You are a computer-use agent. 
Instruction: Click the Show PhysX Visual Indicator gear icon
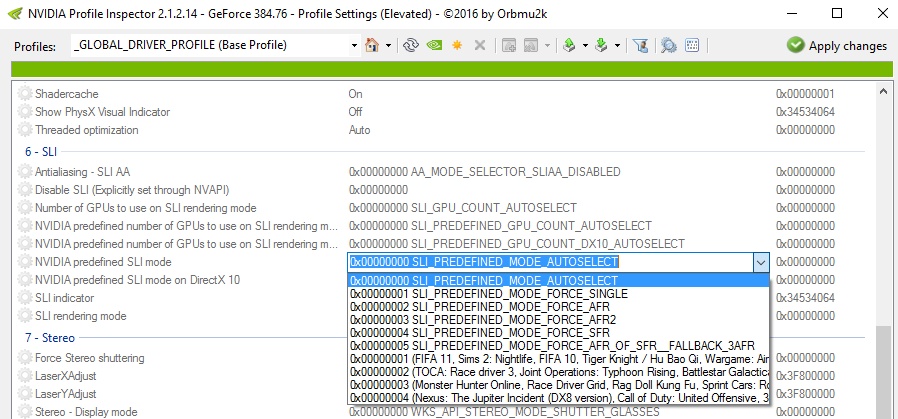(x=25, y=112)
